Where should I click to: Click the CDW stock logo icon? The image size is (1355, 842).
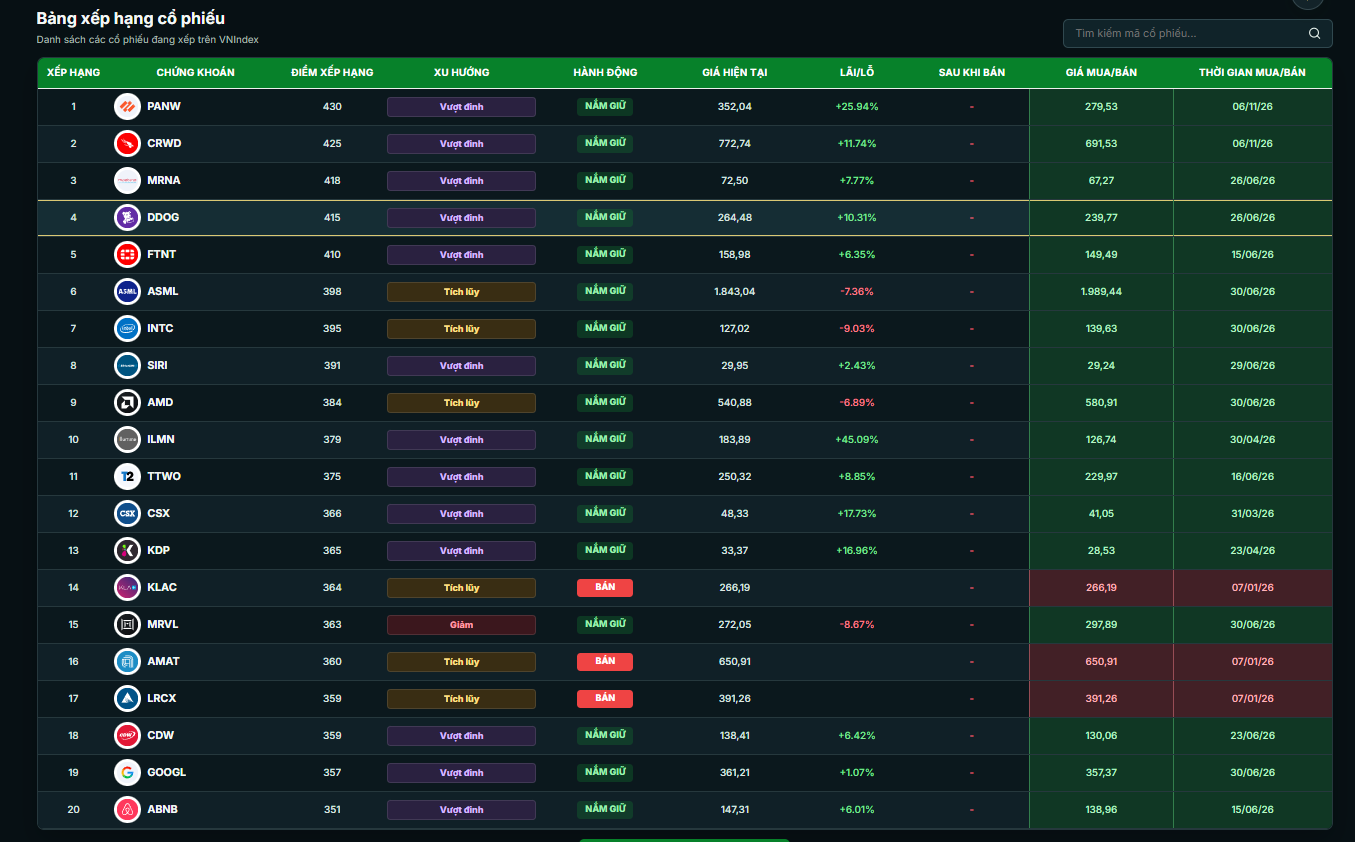[x=127, y=735]
